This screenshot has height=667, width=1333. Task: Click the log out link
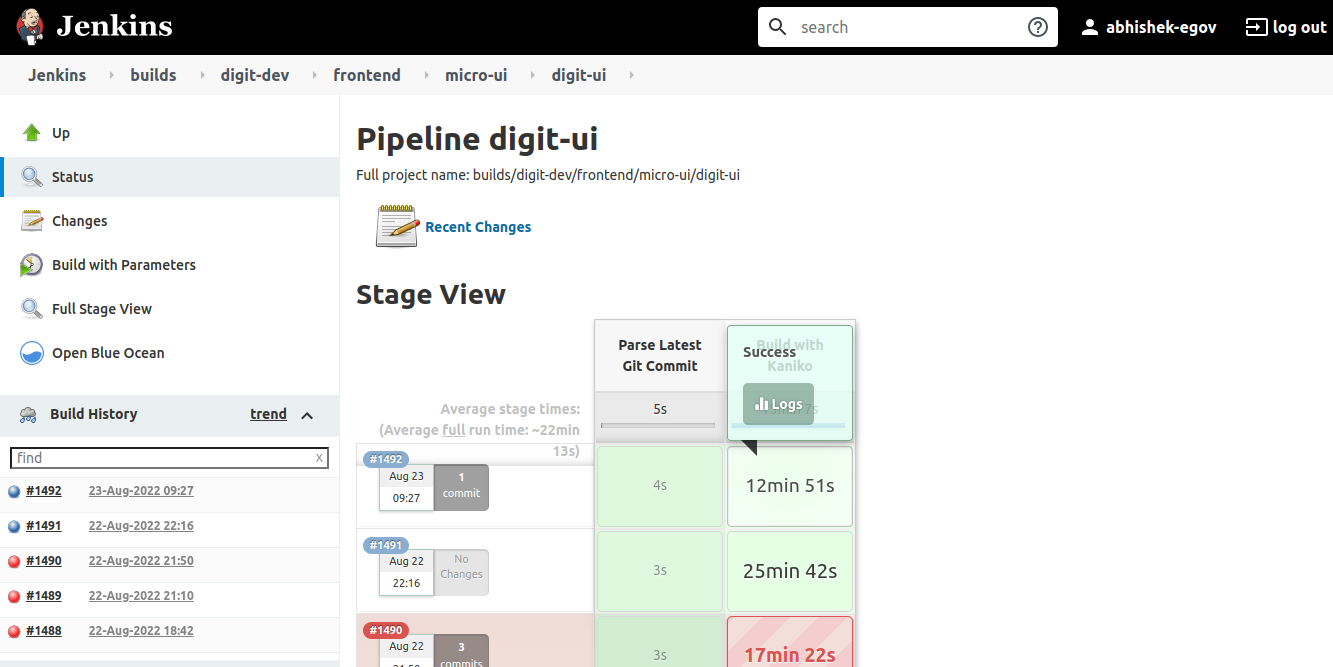tap(1285, 27)
